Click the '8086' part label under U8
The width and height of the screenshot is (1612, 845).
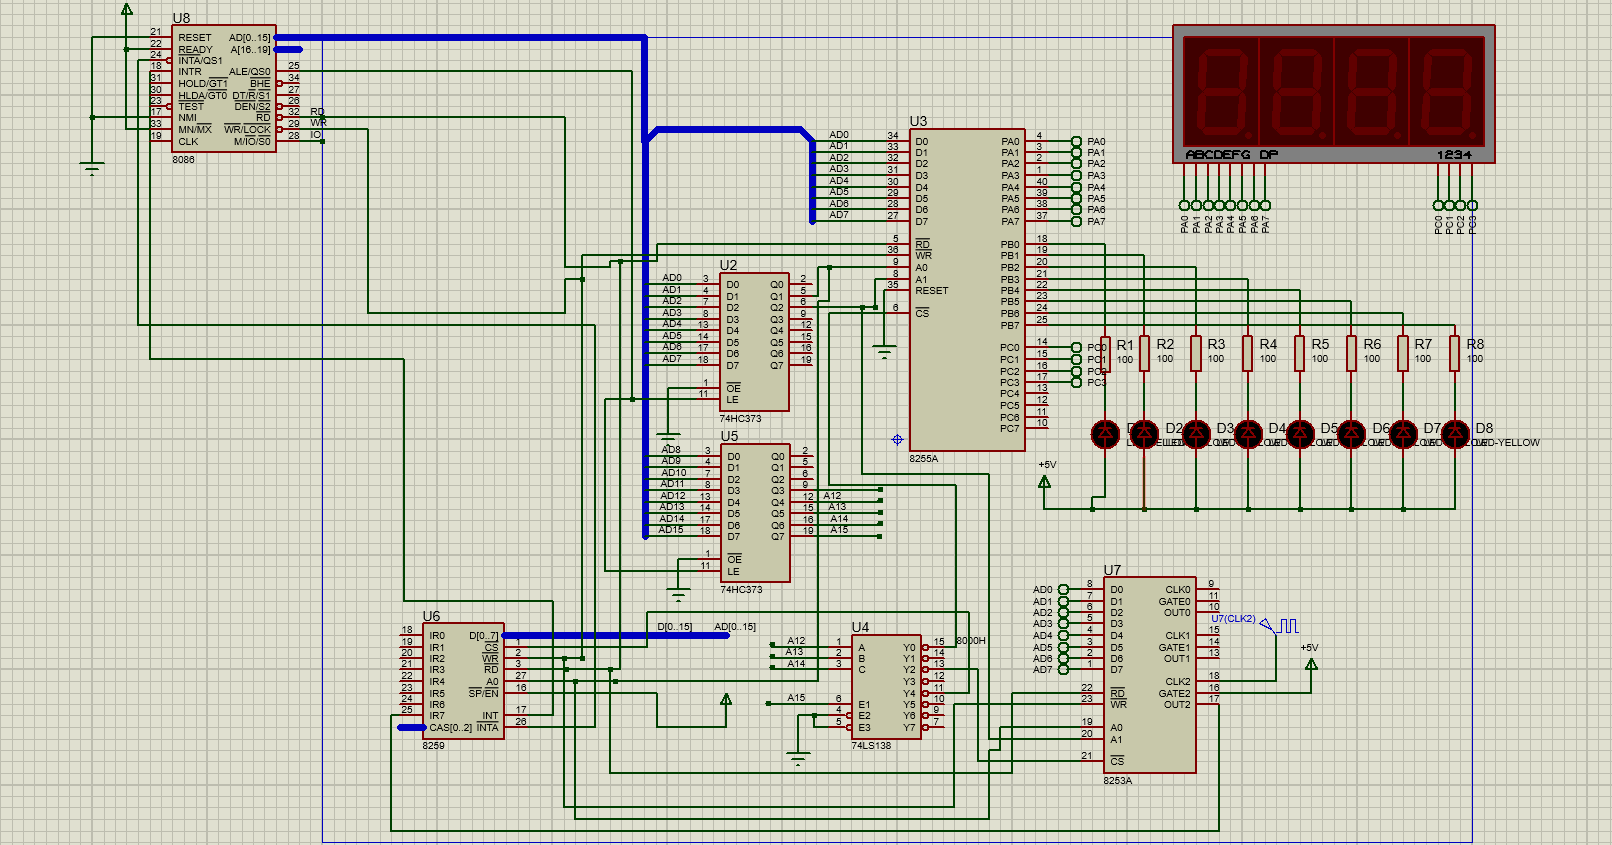point(183,160)
